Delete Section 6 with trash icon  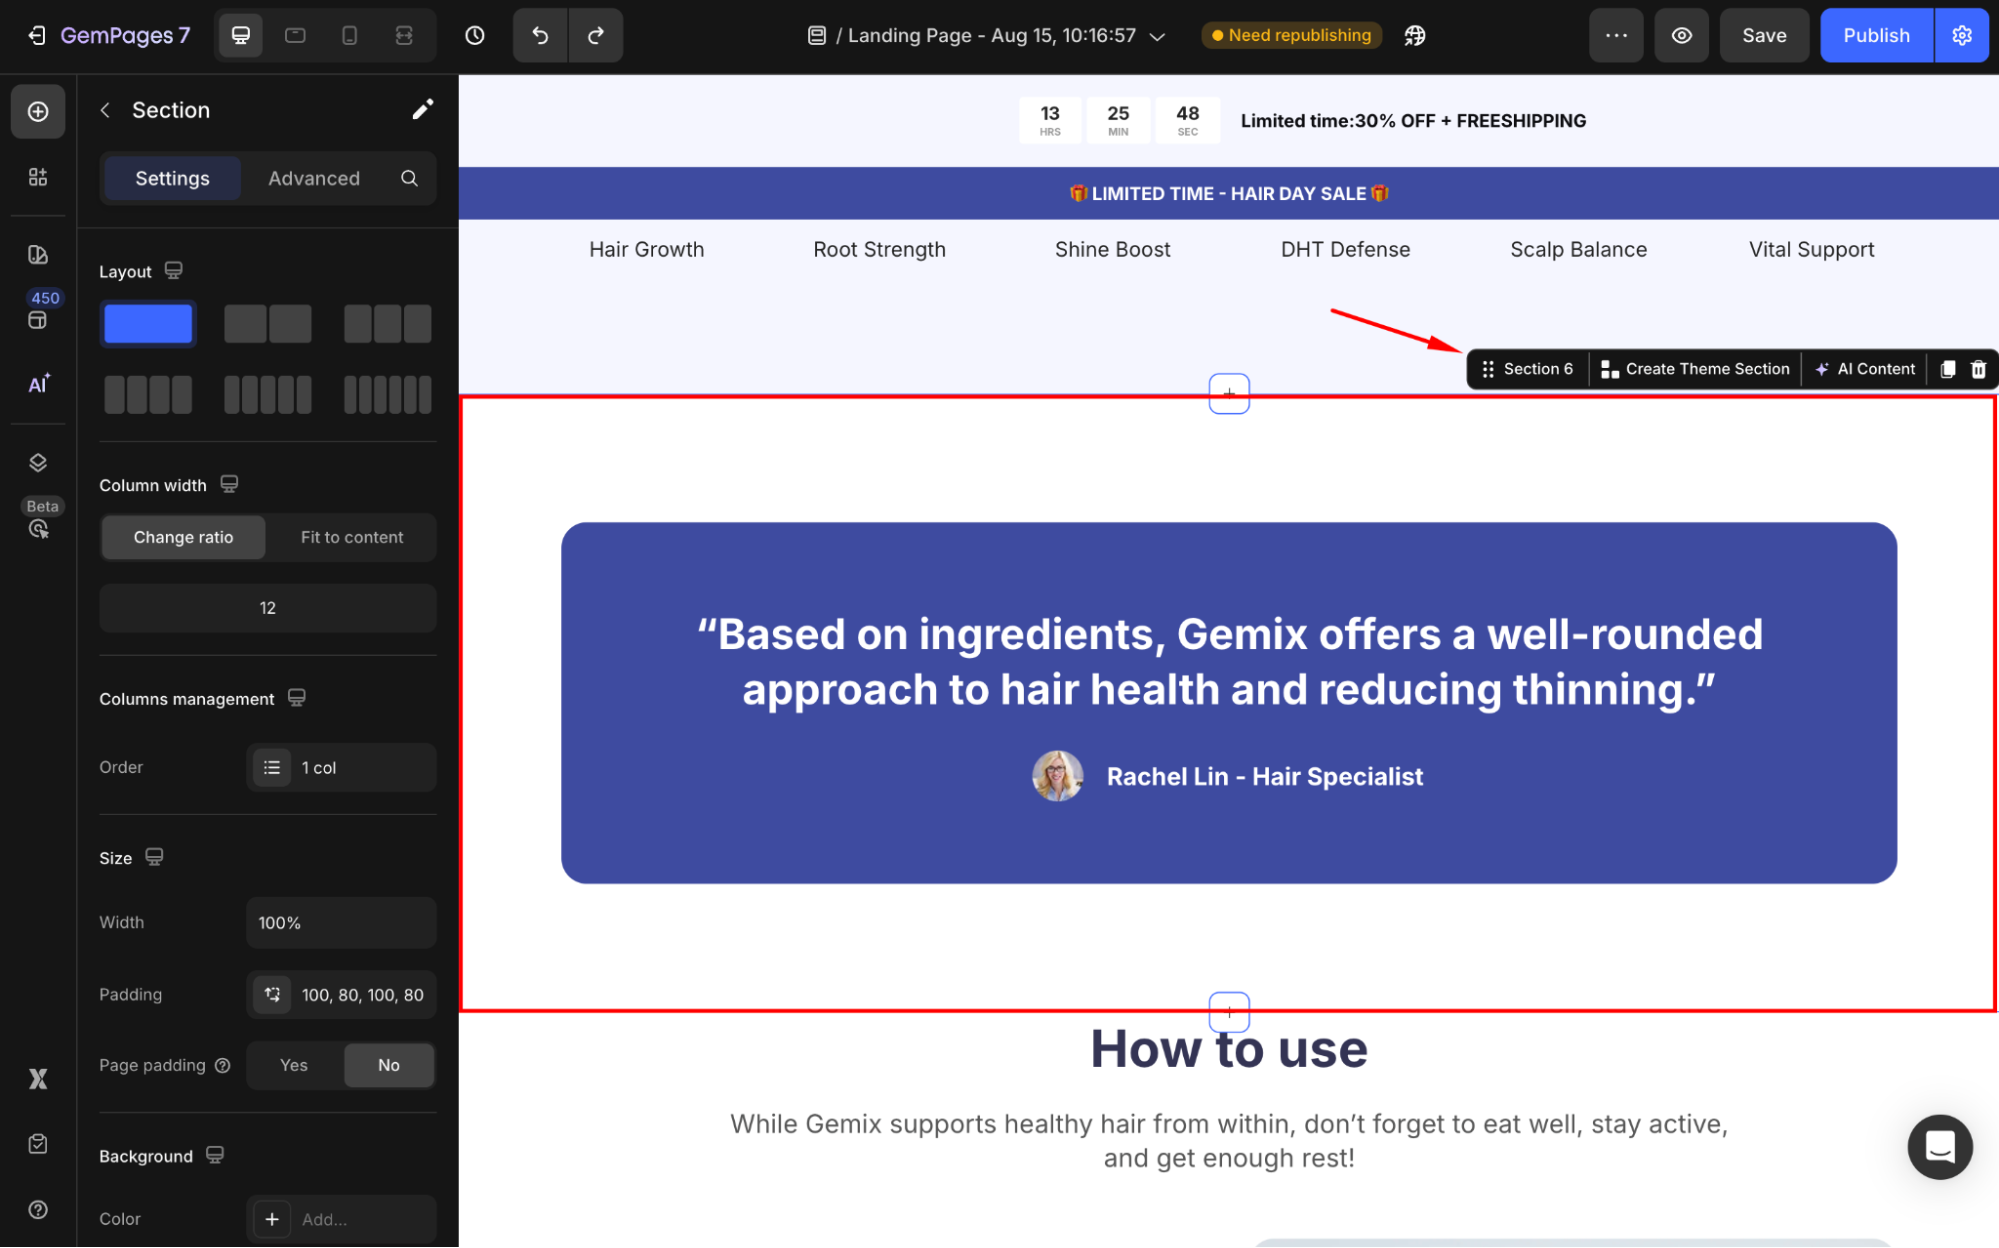point(1978,369)
